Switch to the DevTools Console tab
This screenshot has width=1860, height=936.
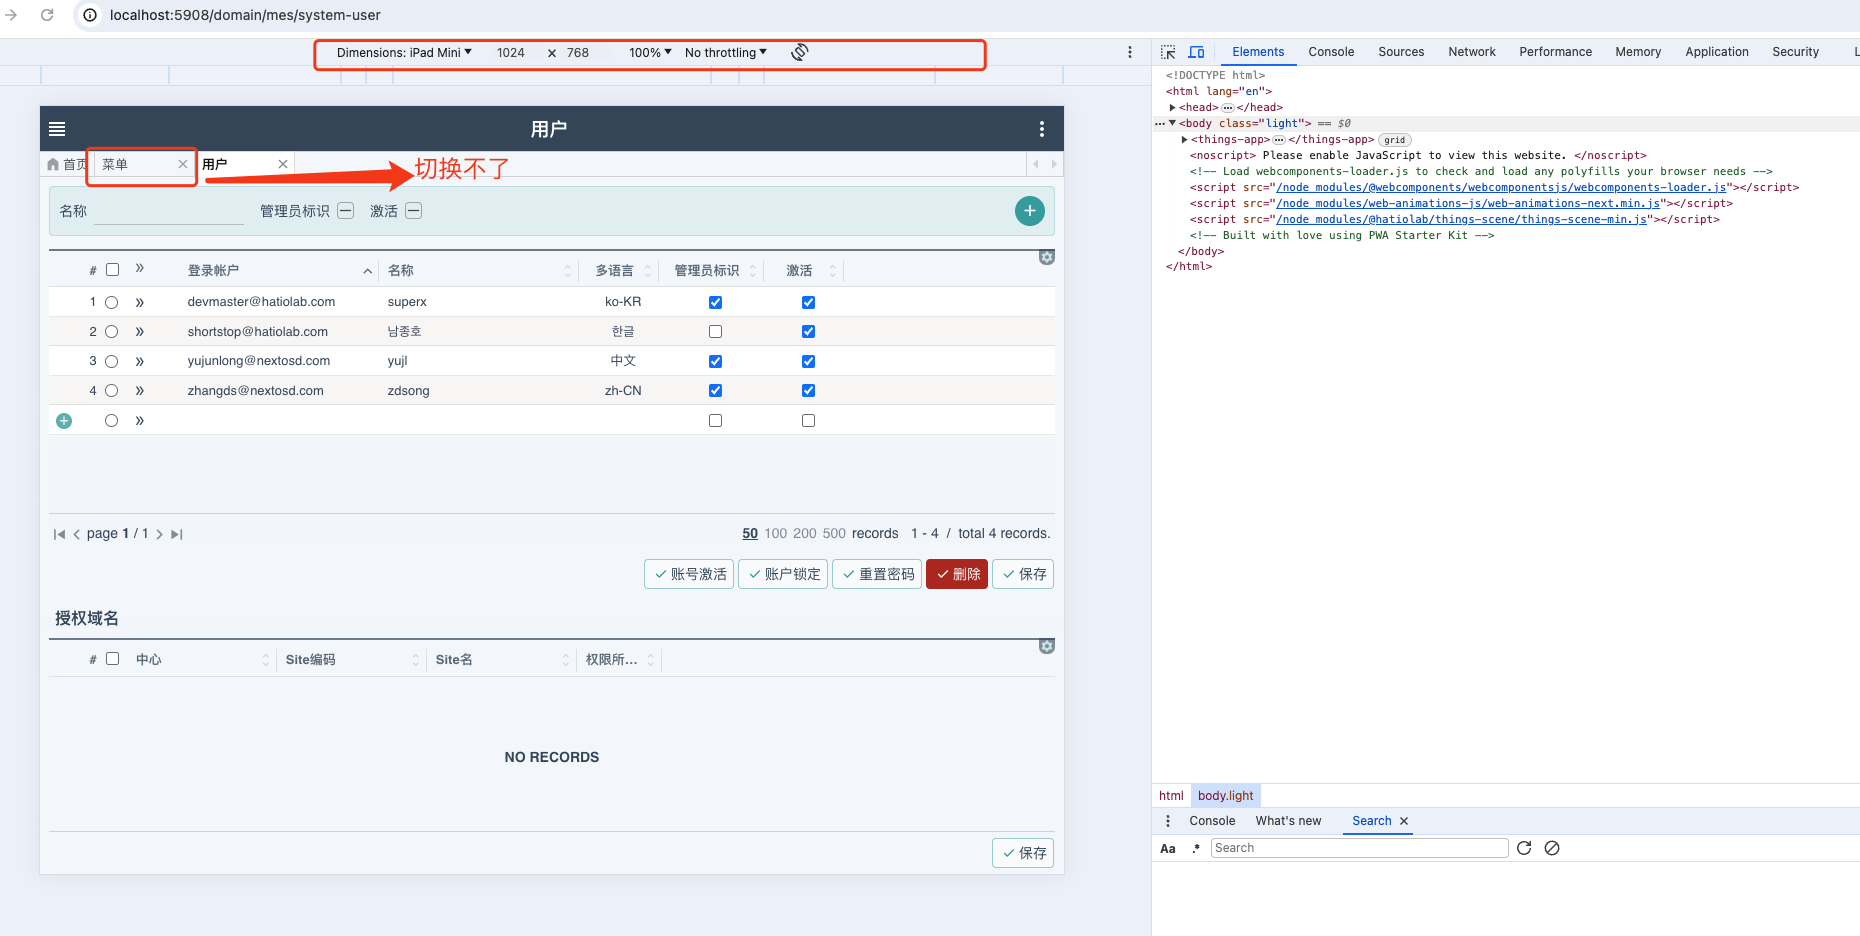(x=1331, y=52)
